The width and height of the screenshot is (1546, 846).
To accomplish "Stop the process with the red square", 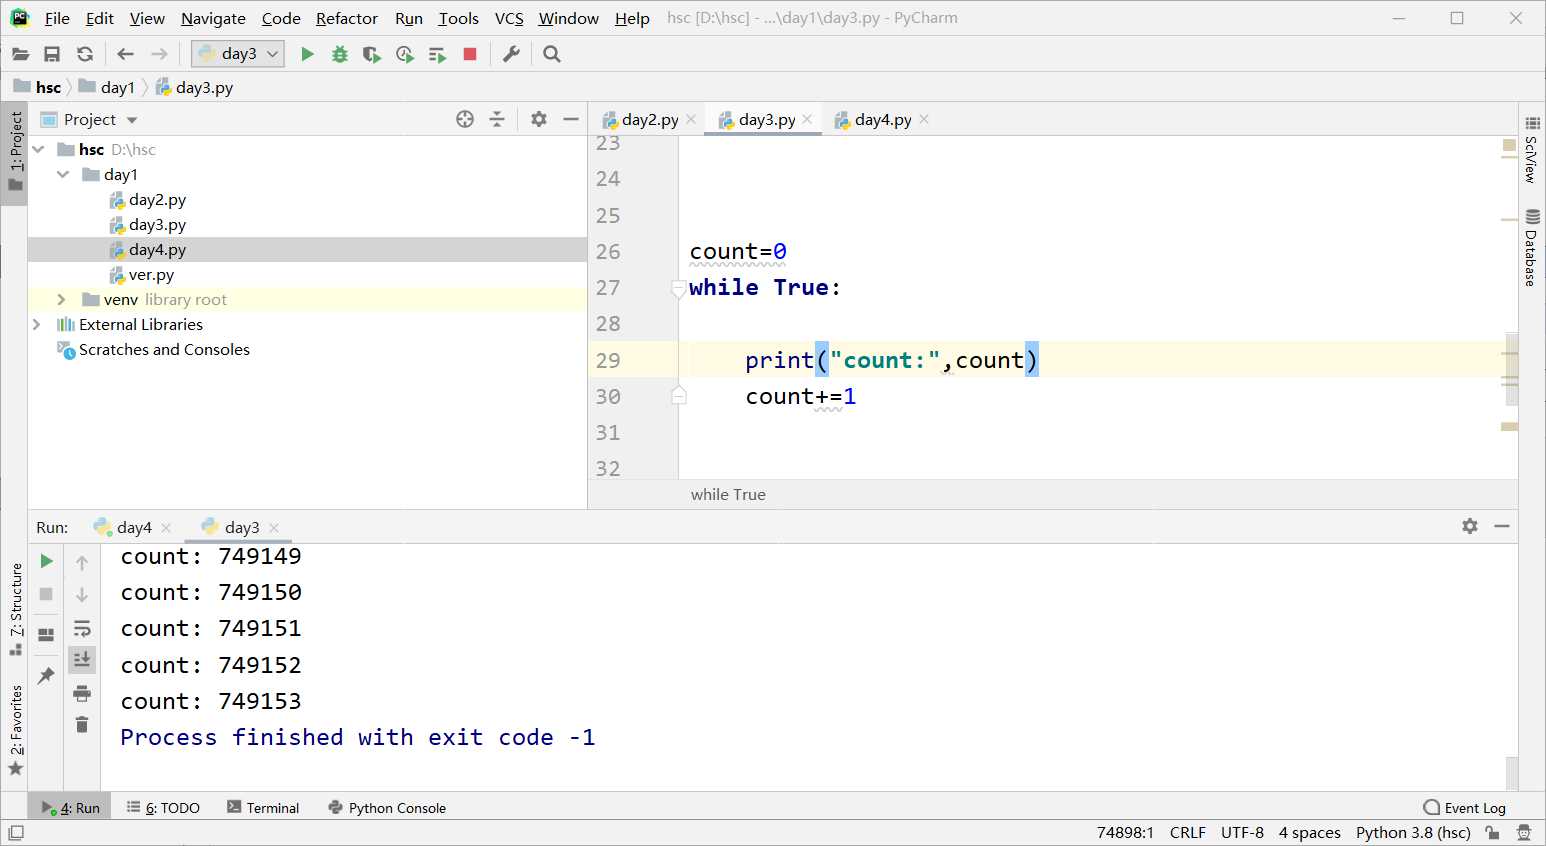I will coord(470,54).
